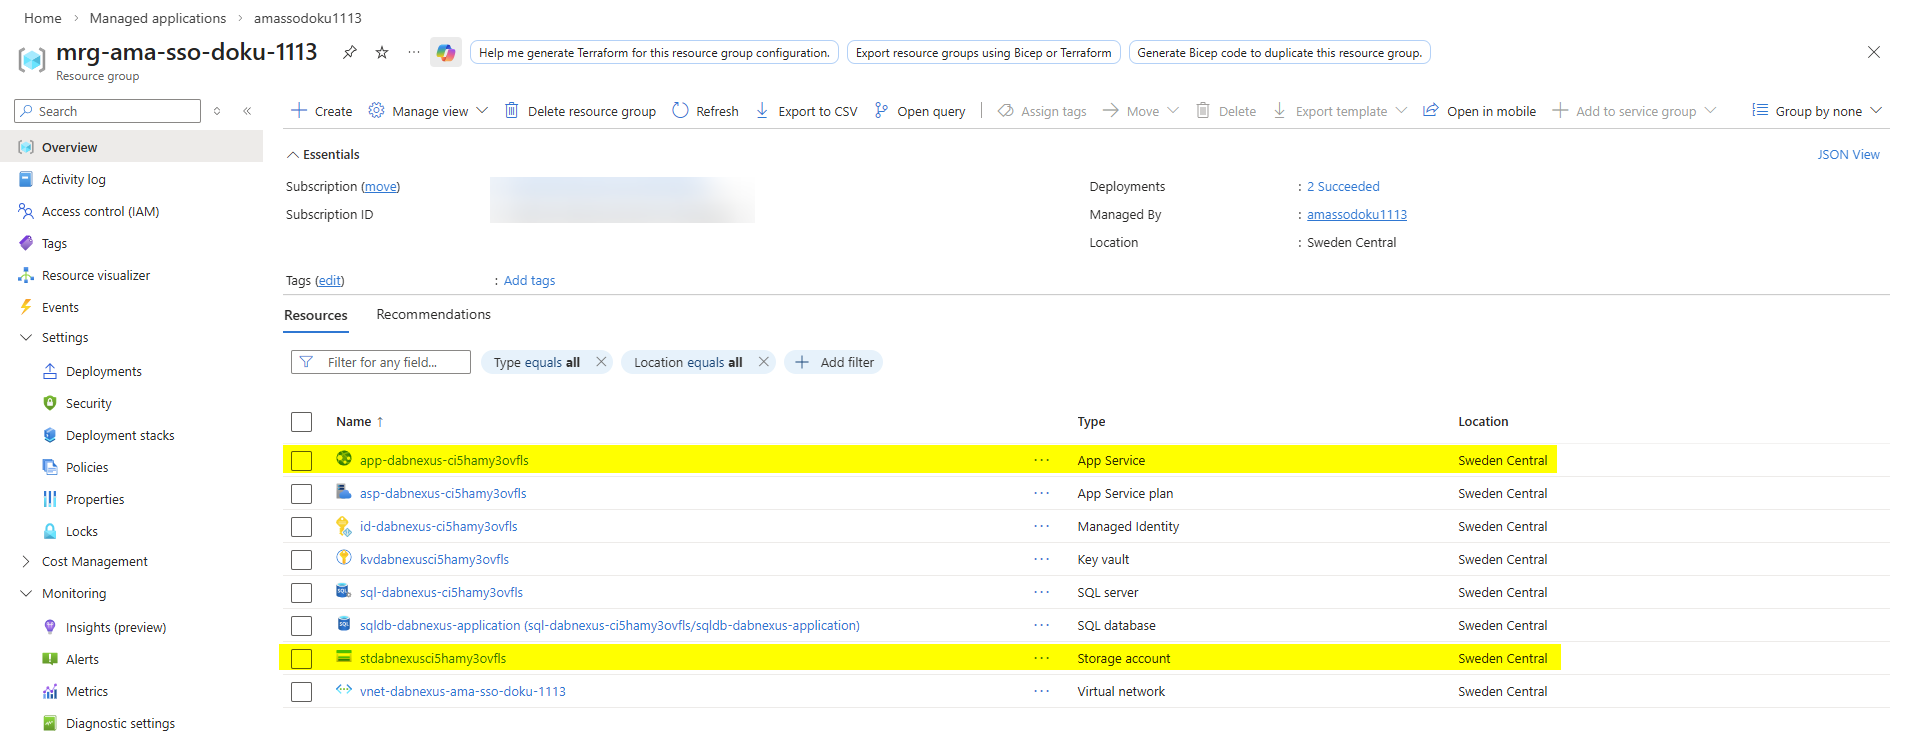The image size is (1908, 746).
Task: Open the Activity log menu item
Action: pos(73,180)
